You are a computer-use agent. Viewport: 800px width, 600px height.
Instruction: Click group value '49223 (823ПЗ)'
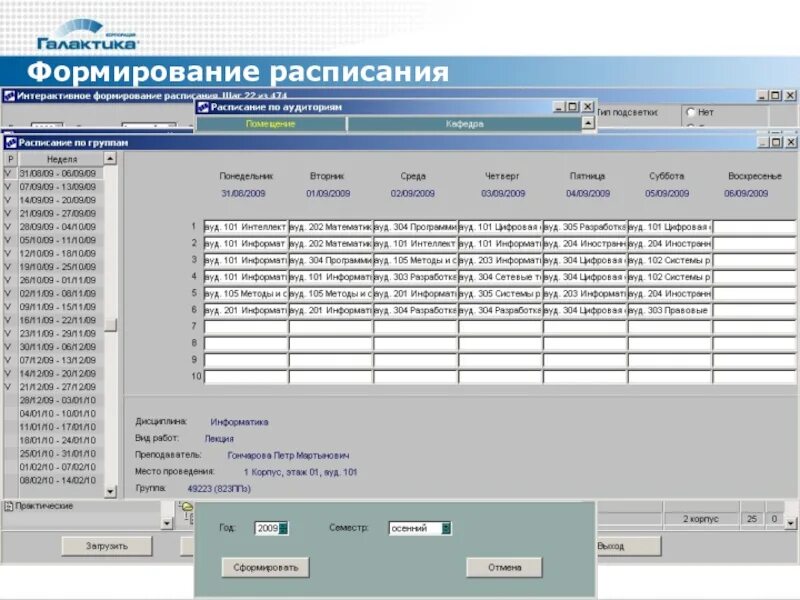point(219,488)
